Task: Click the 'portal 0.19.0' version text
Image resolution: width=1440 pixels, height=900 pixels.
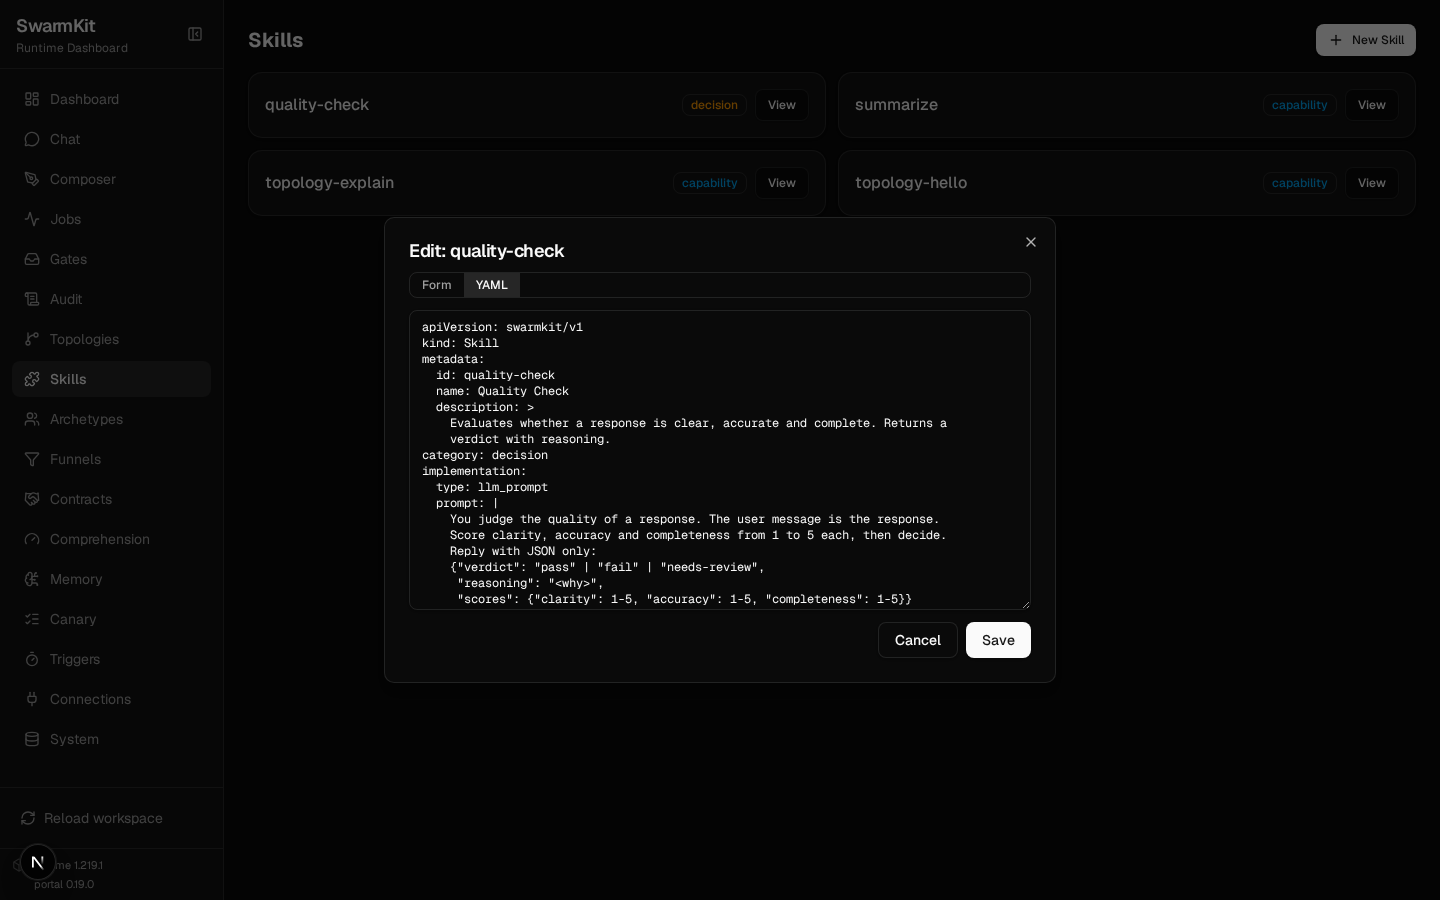Action: pyautogui.click(x=64, y=884)
